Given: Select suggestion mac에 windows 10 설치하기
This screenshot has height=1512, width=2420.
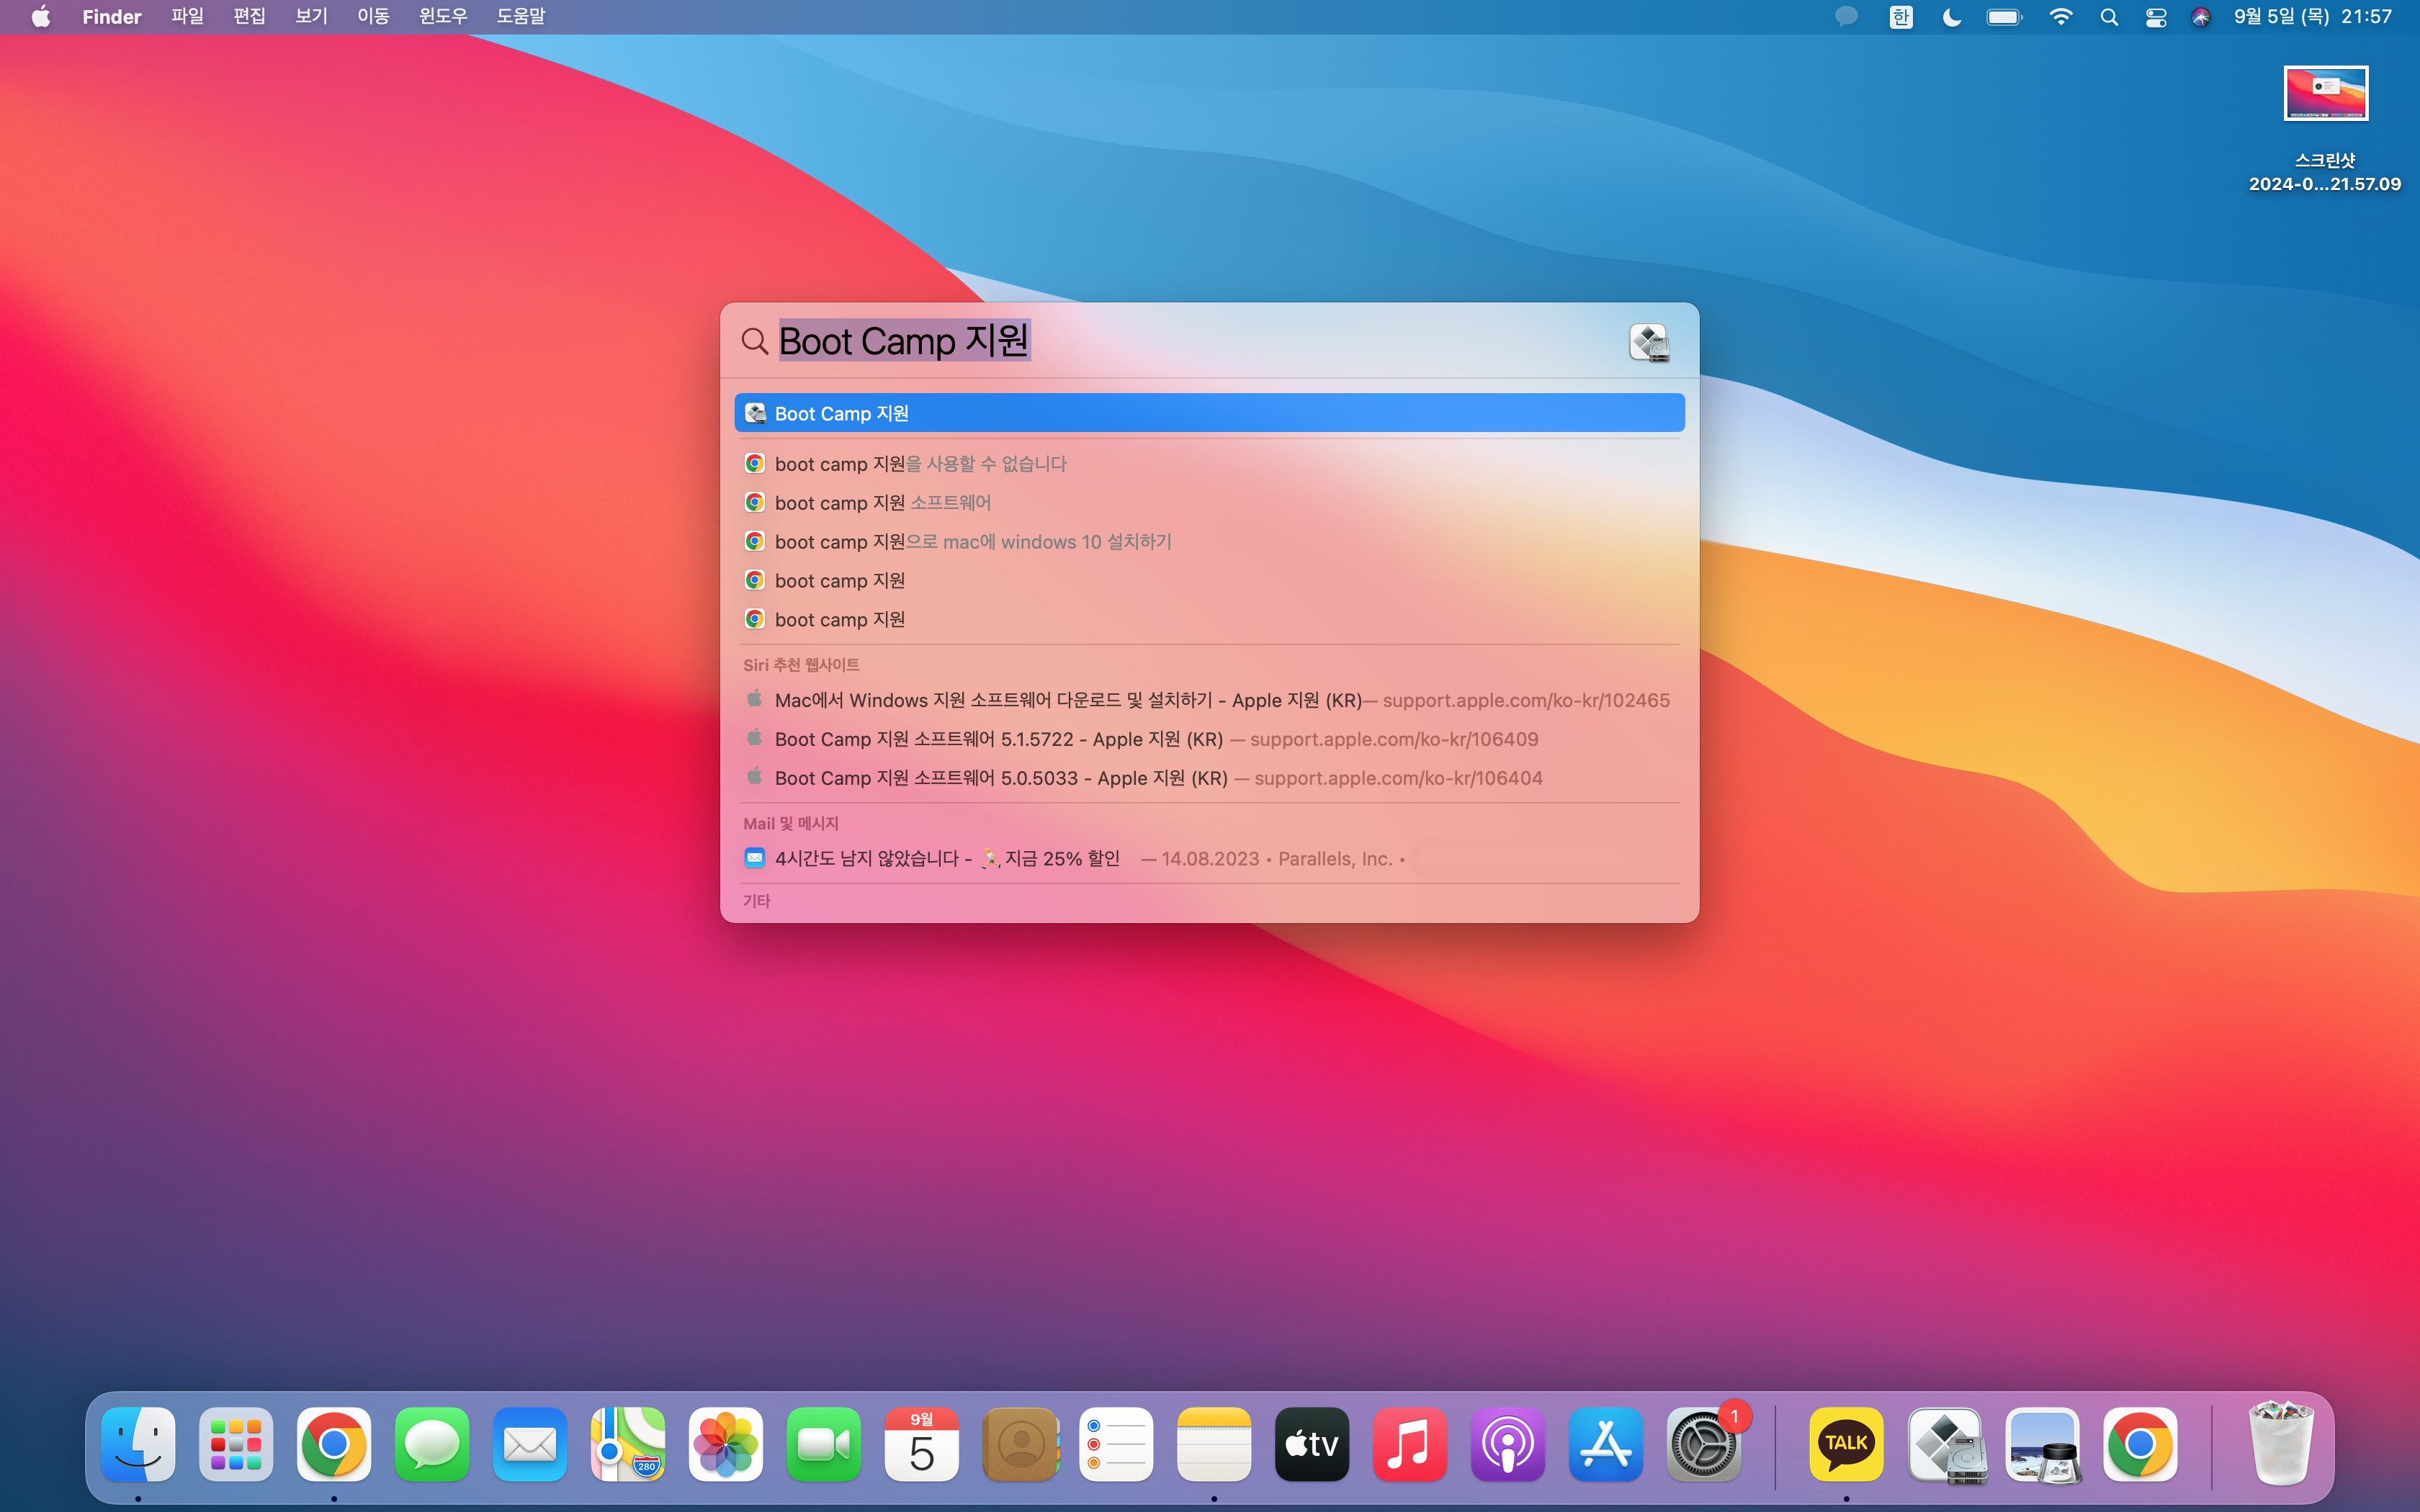Looking at the screenshot, I should pos(1209,542).
